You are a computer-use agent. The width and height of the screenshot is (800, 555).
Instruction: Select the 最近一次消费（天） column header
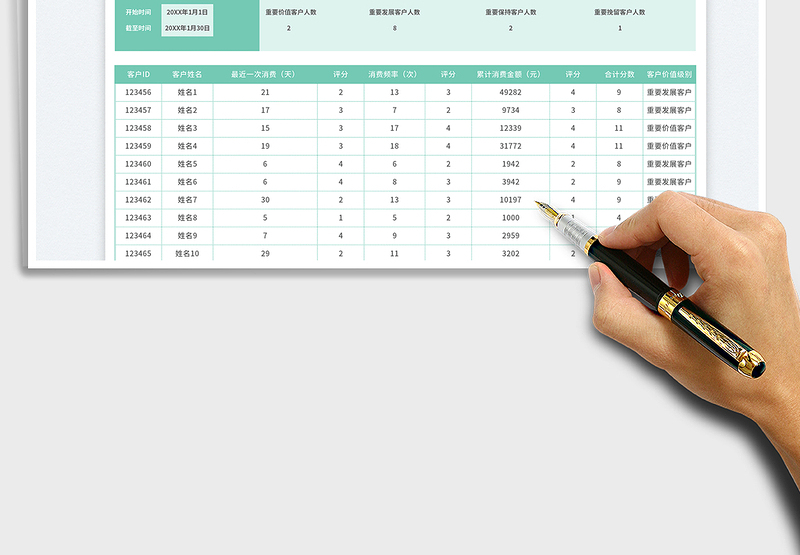[x=265, y=74]
